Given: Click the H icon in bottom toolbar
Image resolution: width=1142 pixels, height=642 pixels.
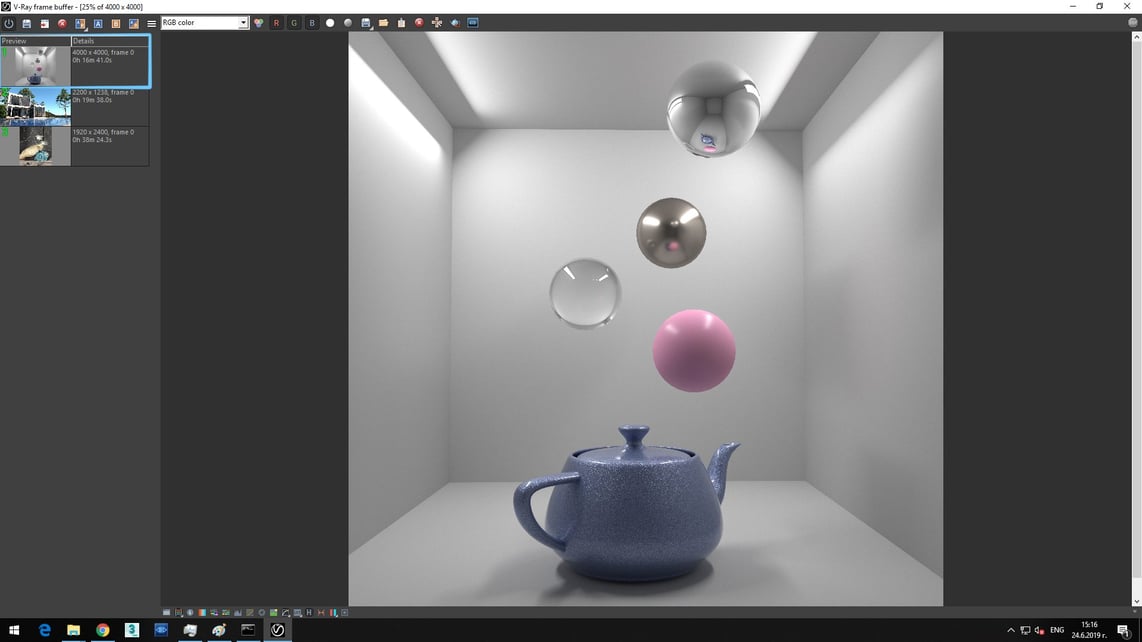Looking at the screenshot, I should (309, 612).
